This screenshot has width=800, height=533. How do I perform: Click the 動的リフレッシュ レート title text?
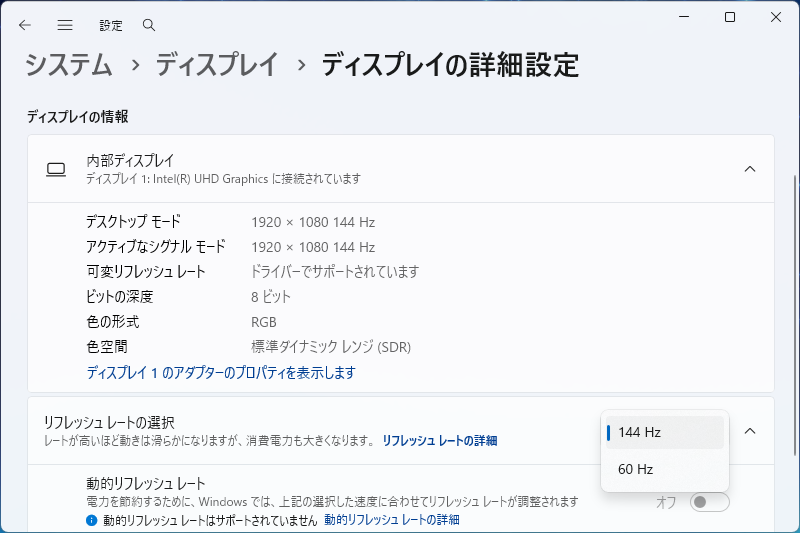(x=146, y=484)
